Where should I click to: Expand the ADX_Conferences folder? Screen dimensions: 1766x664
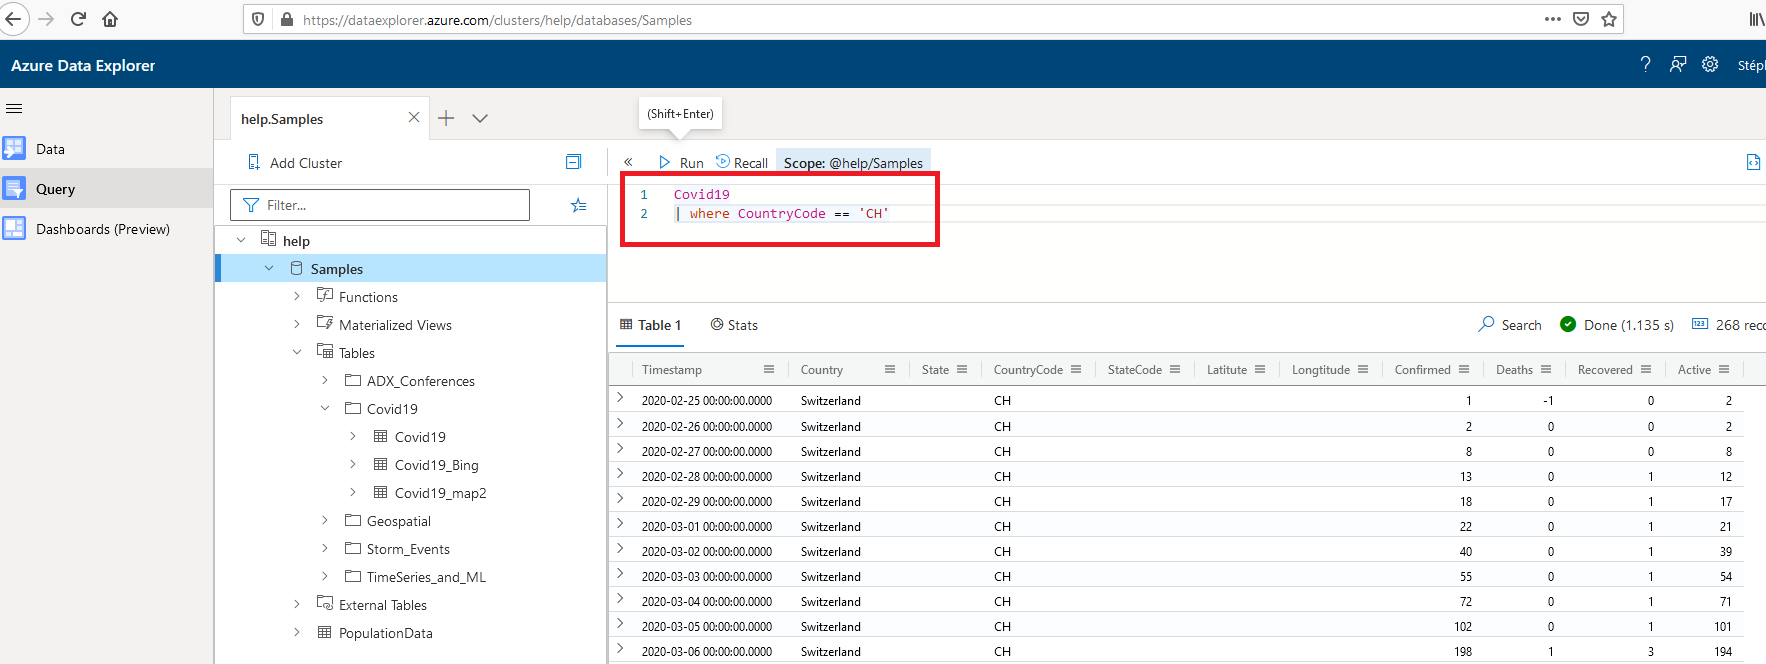[325, 380]
